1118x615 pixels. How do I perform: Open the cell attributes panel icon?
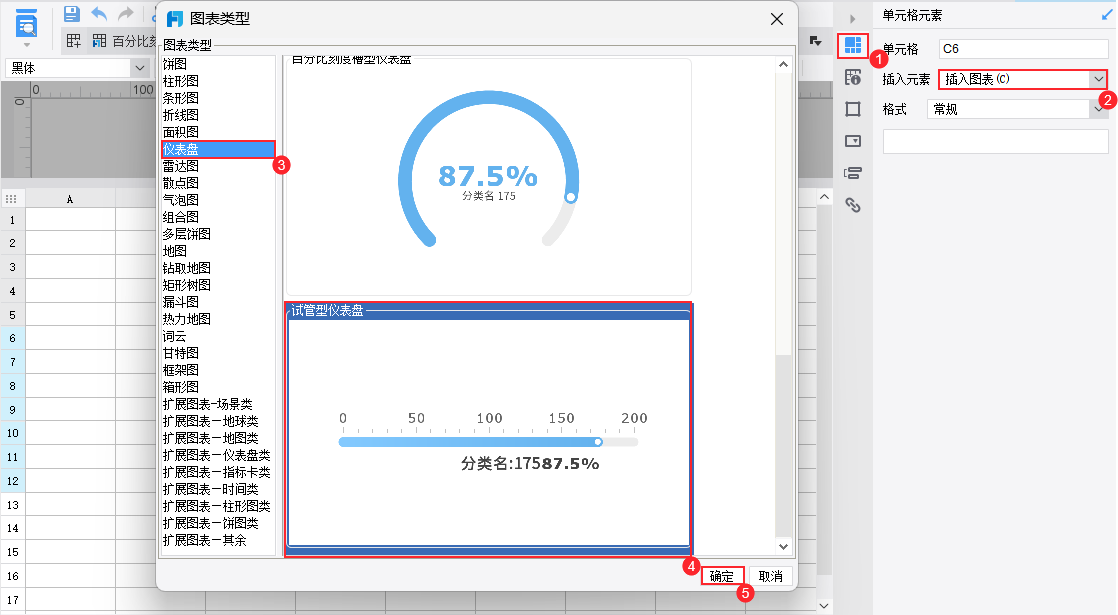853,77
